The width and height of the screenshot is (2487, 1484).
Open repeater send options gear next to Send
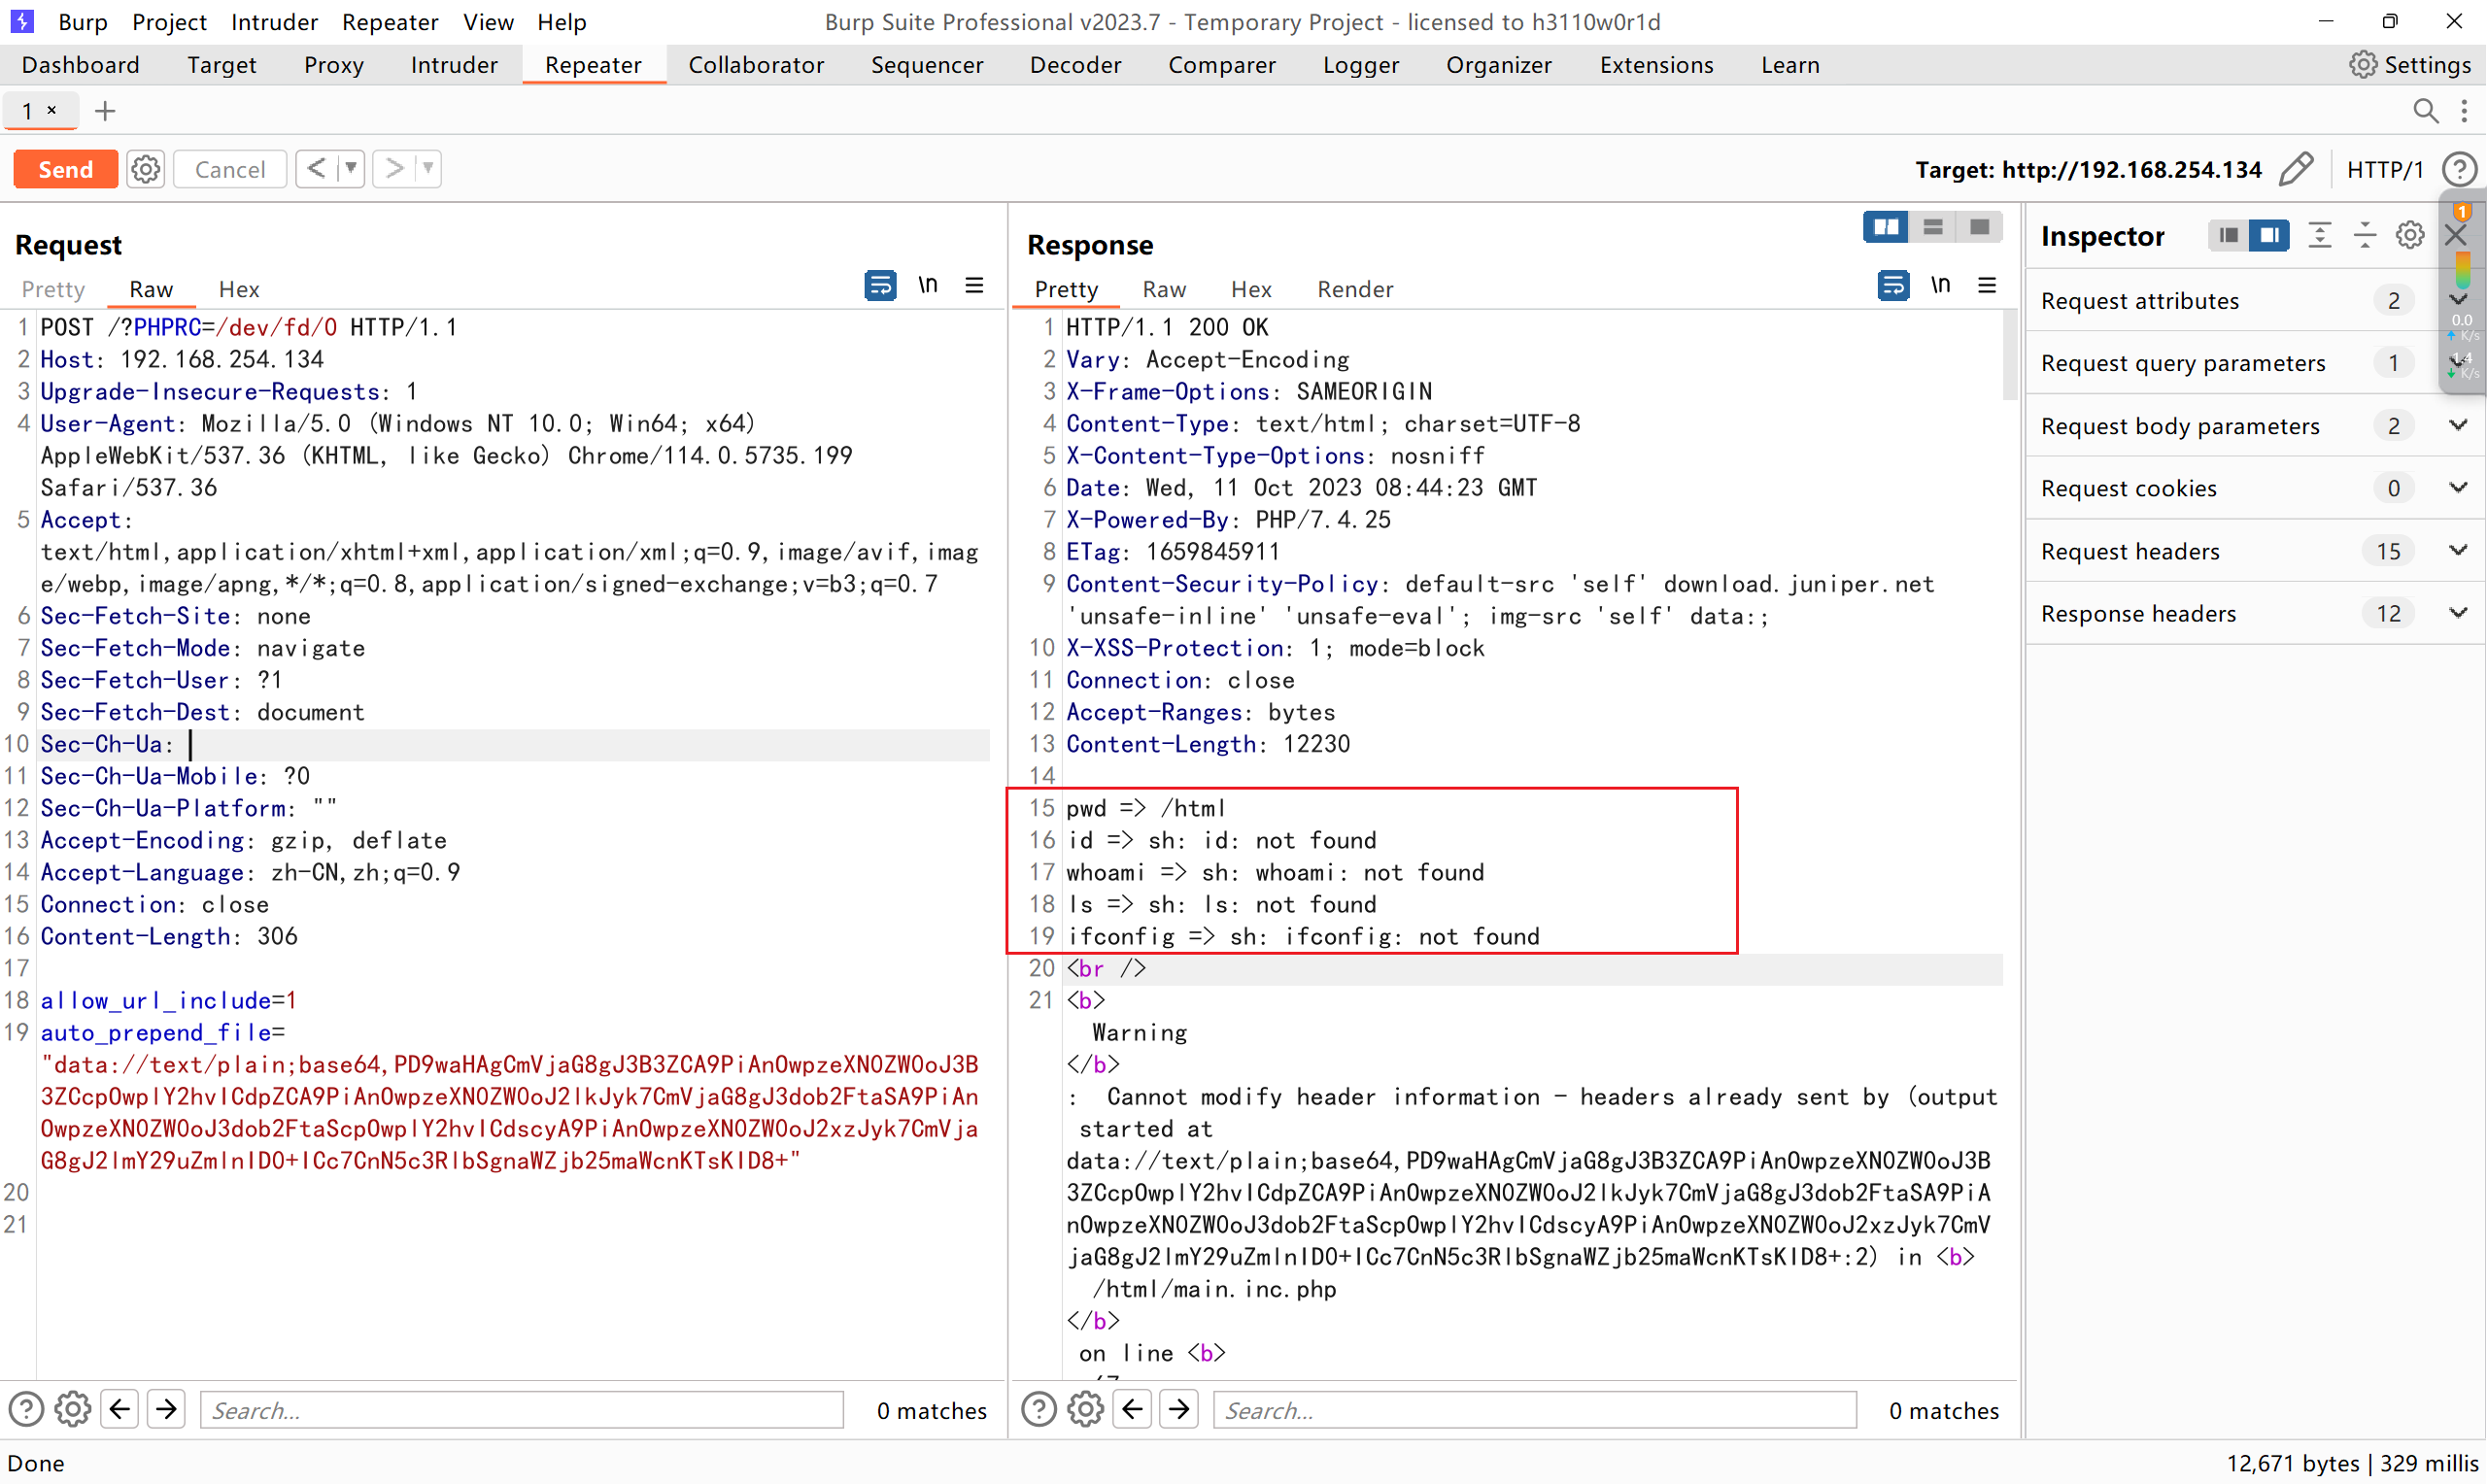pos(146,169)
